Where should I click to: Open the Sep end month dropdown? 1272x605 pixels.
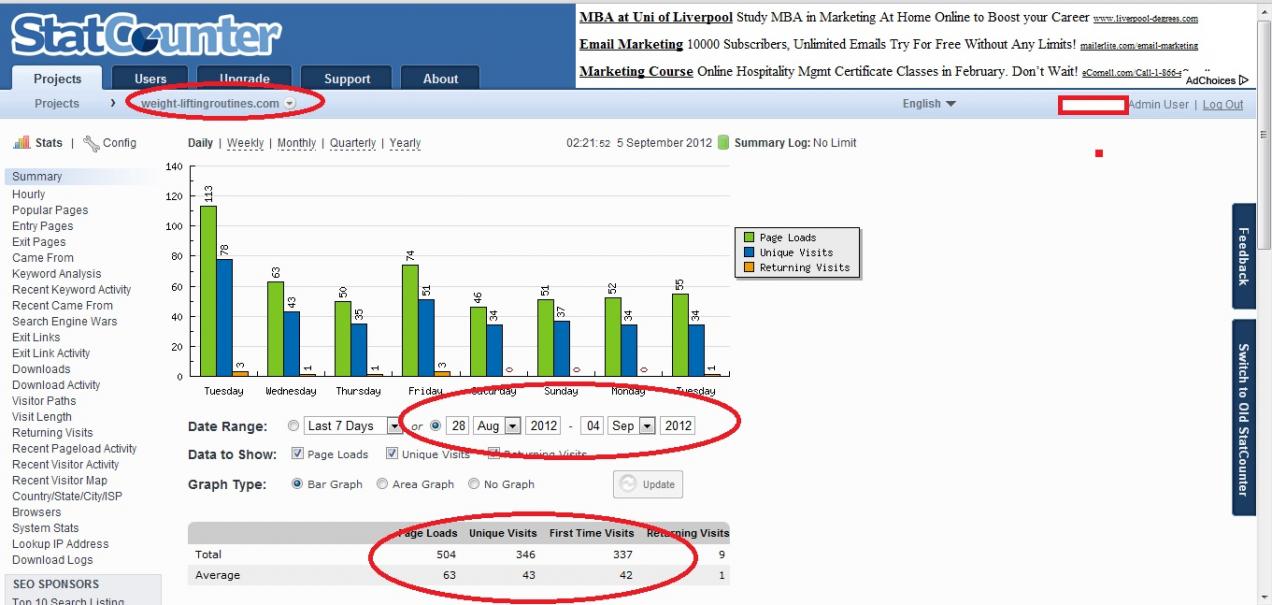point(631,426)
